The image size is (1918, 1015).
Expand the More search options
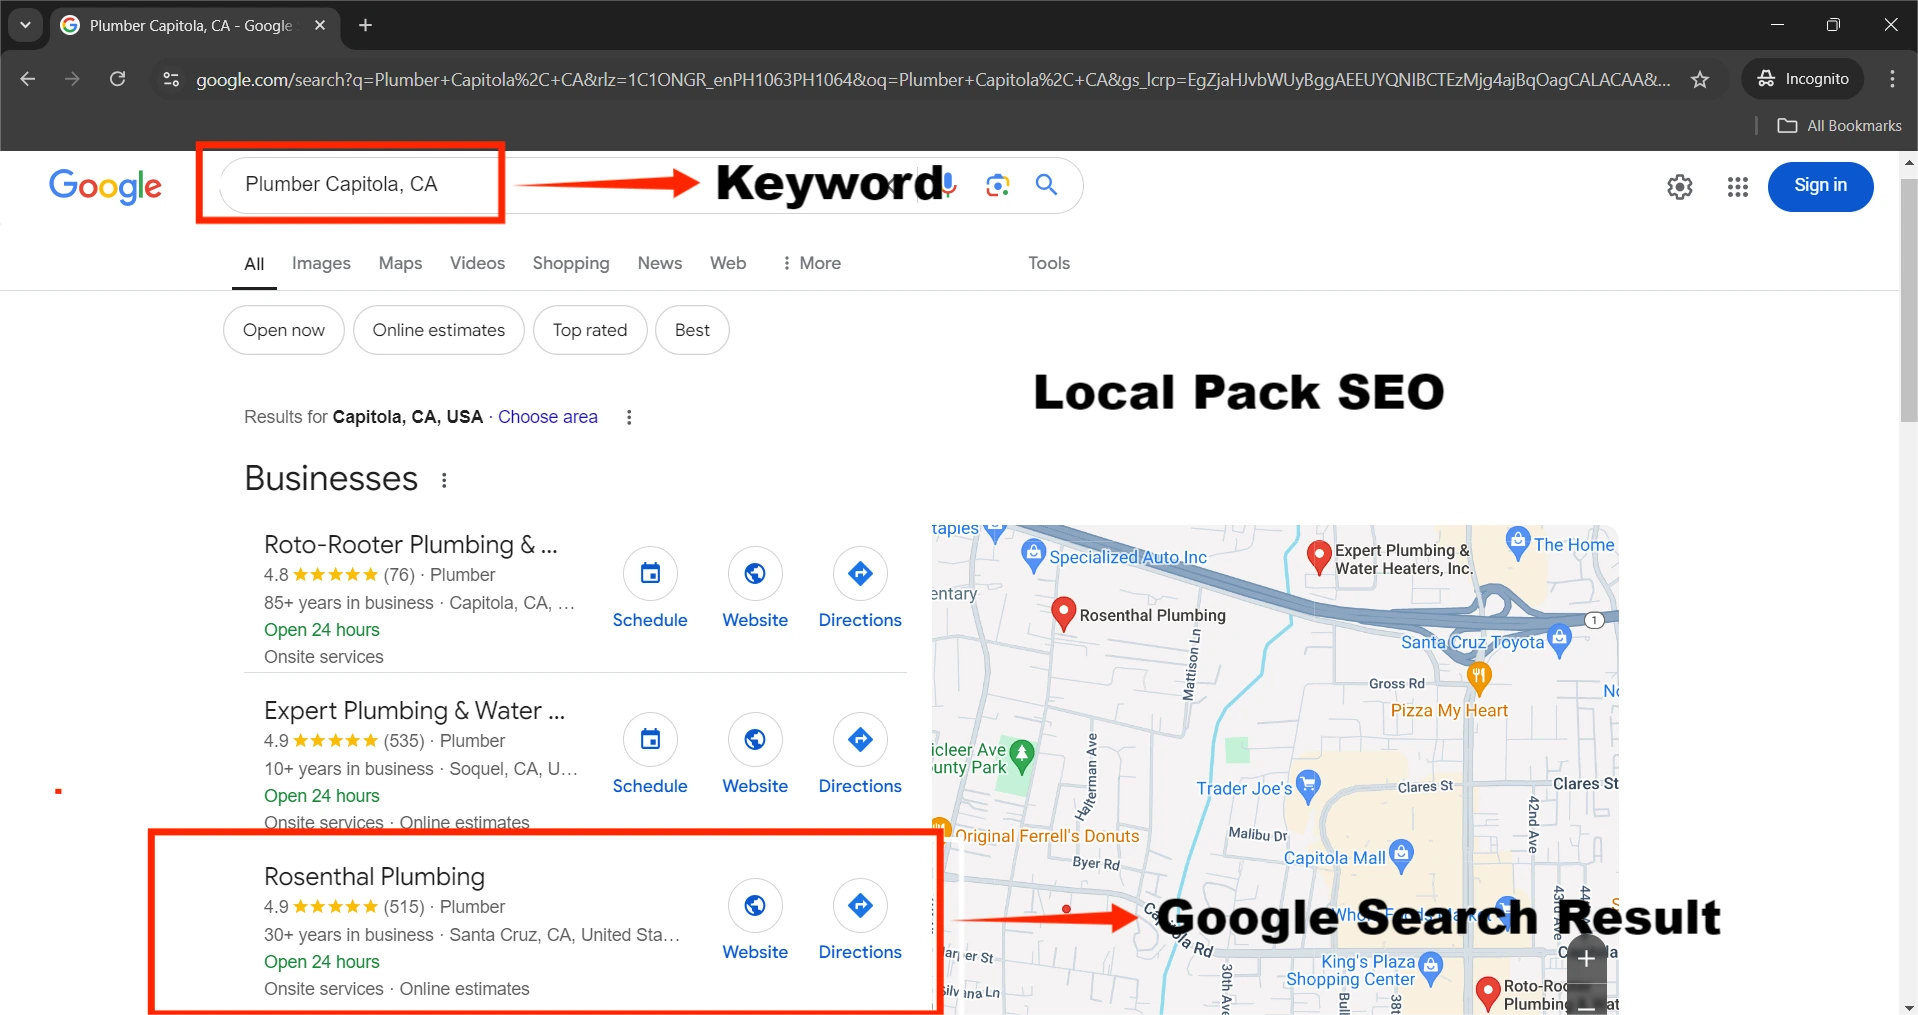pyautogui.click(x=811, y=263)
